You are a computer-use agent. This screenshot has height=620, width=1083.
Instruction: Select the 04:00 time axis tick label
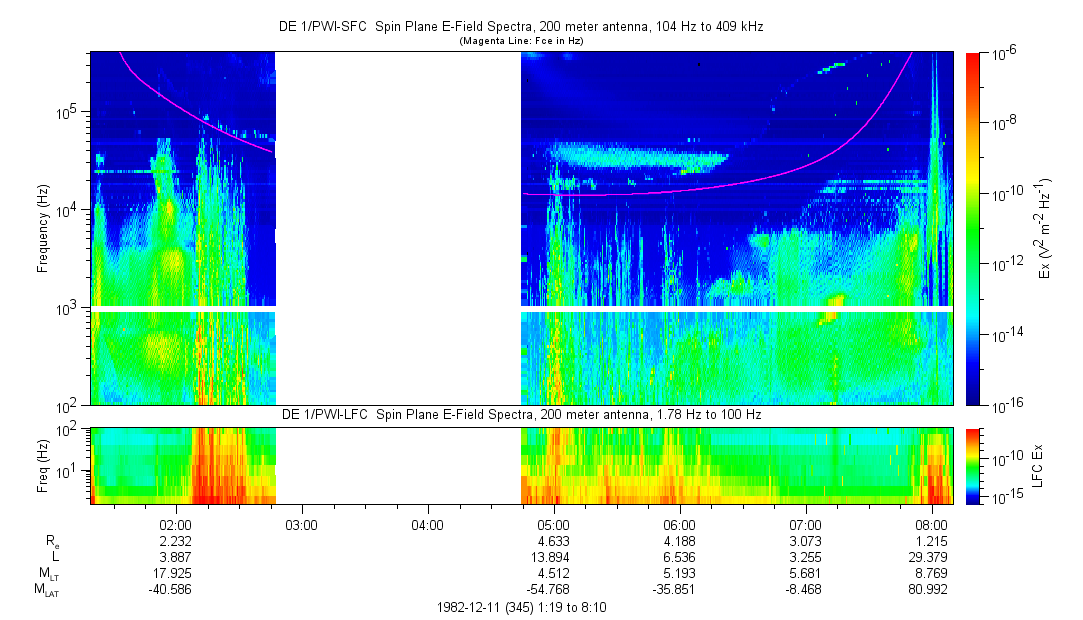tap(427, 523)
